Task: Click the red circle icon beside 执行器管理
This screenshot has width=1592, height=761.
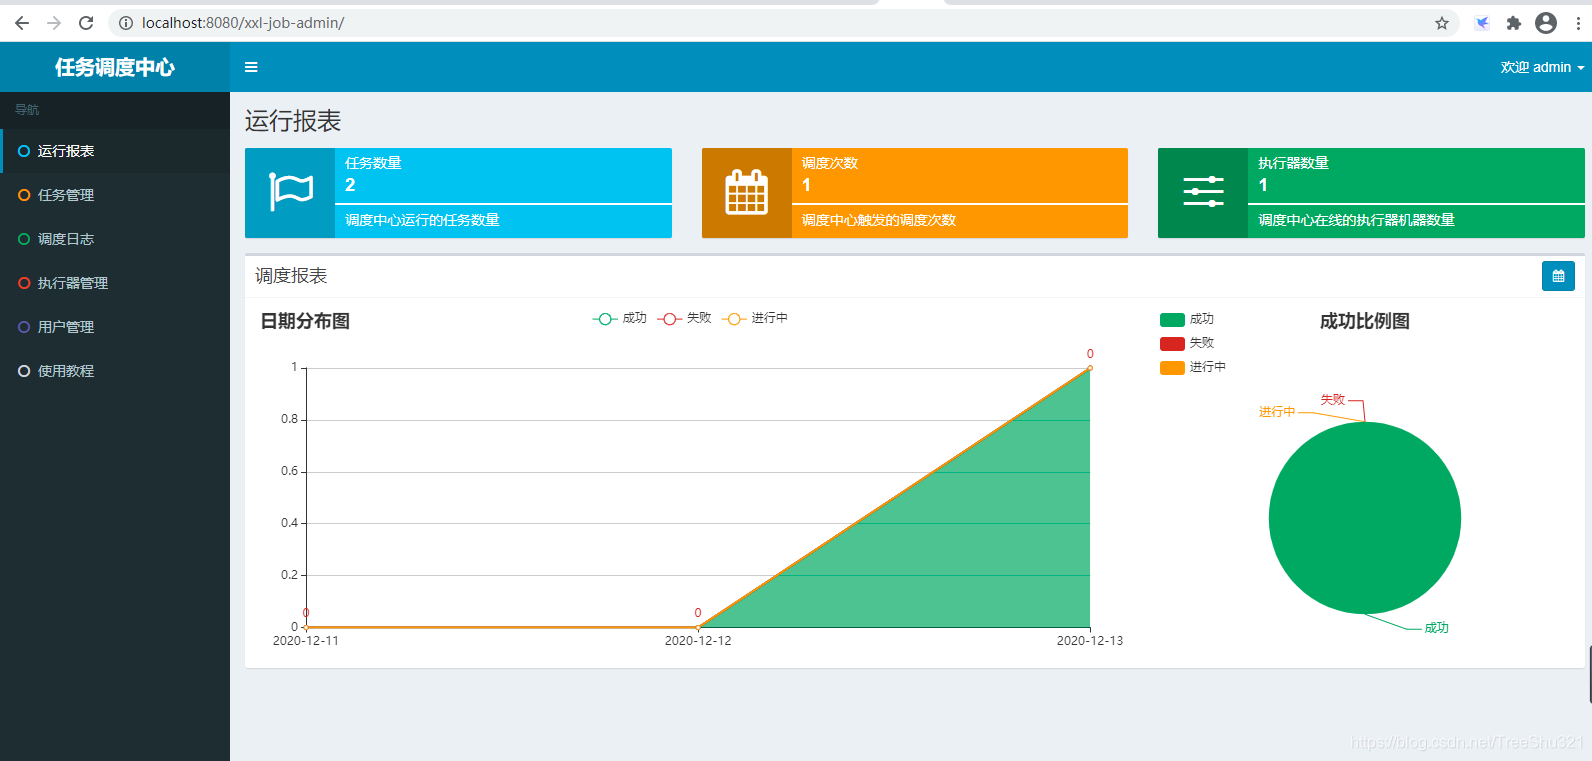Action: (x=24, y=283)
